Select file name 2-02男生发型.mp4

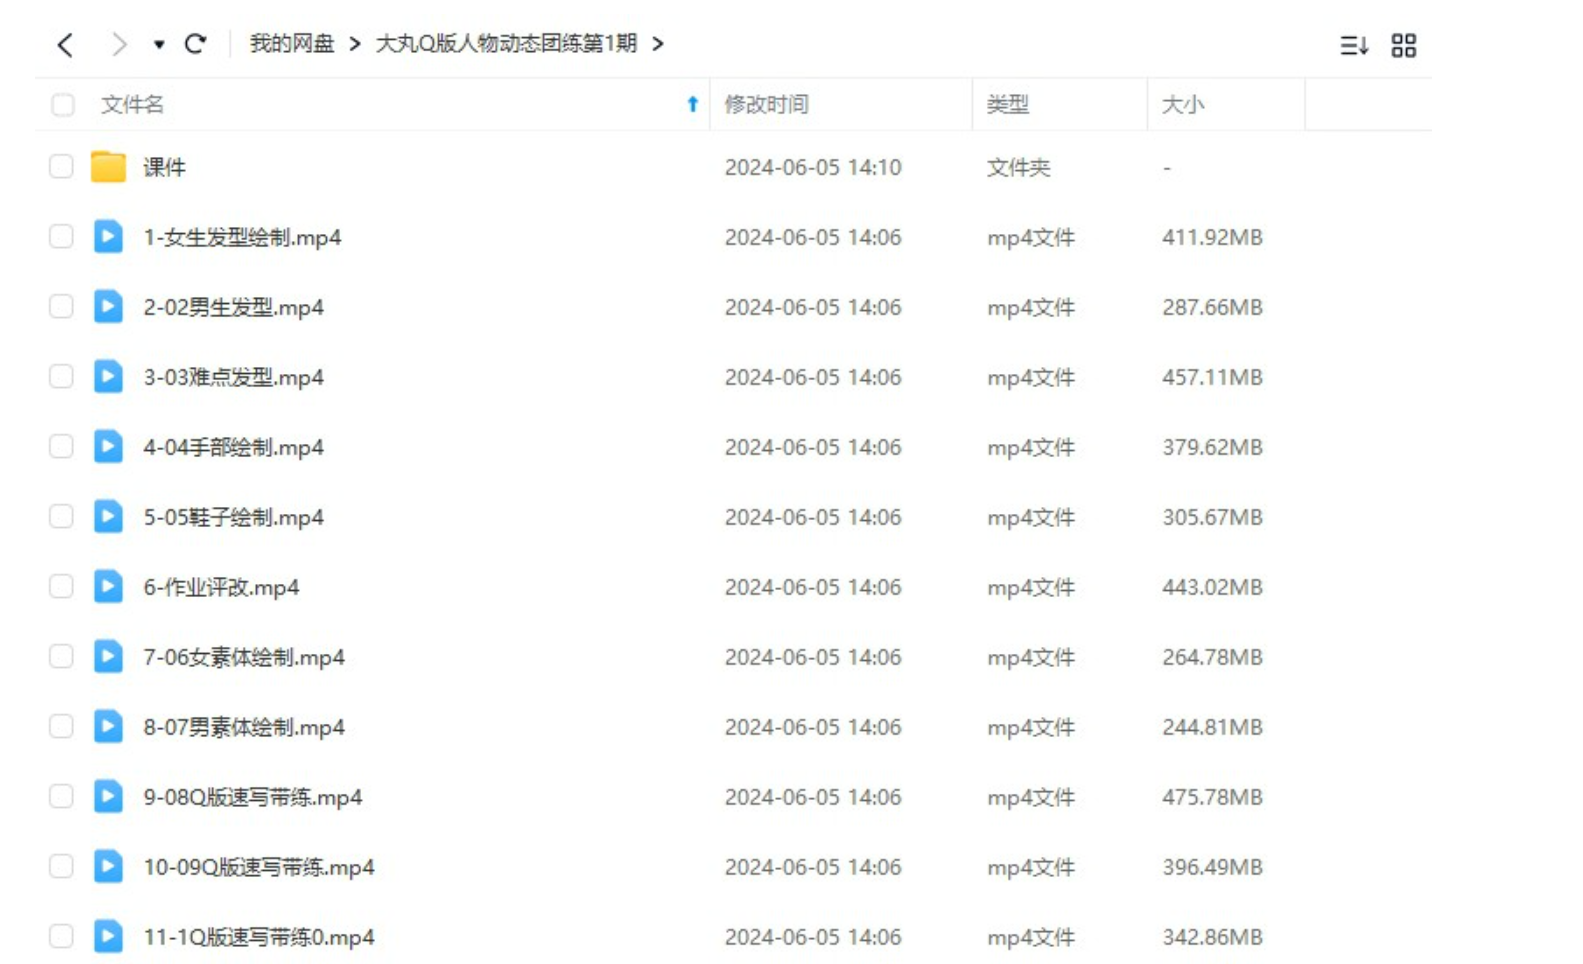234,307
